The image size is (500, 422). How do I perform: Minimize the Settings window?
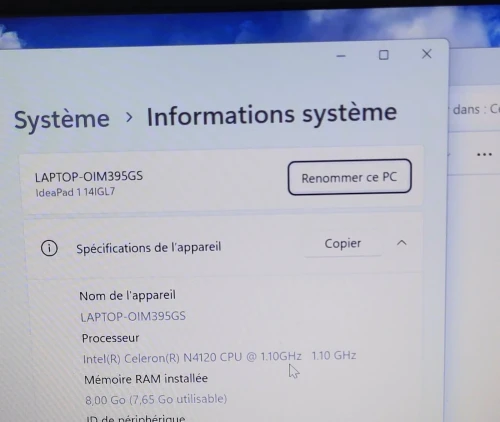(x=341, y=56)
